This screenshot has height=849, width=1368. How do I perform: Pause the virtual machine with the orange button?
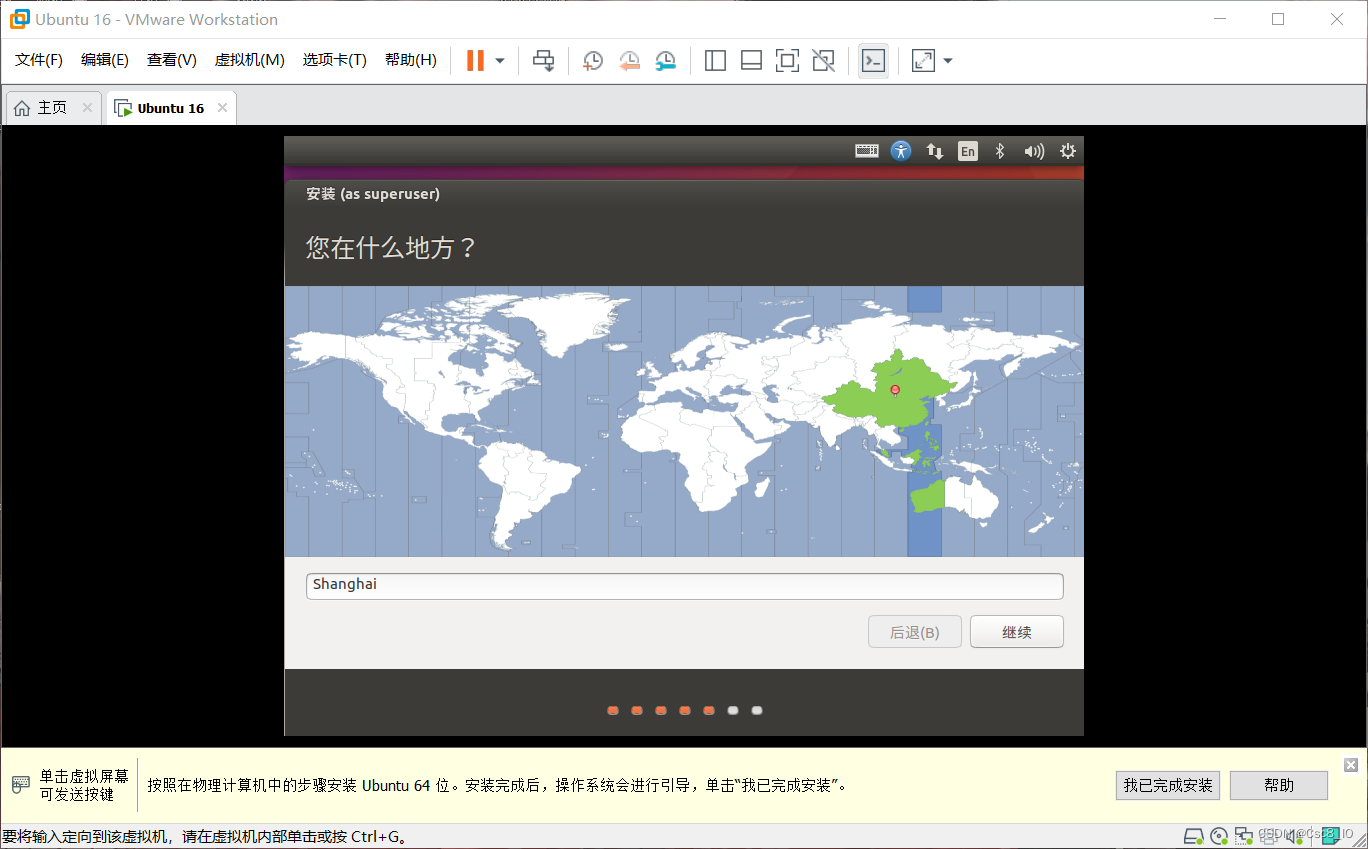[x=475, y=61]
